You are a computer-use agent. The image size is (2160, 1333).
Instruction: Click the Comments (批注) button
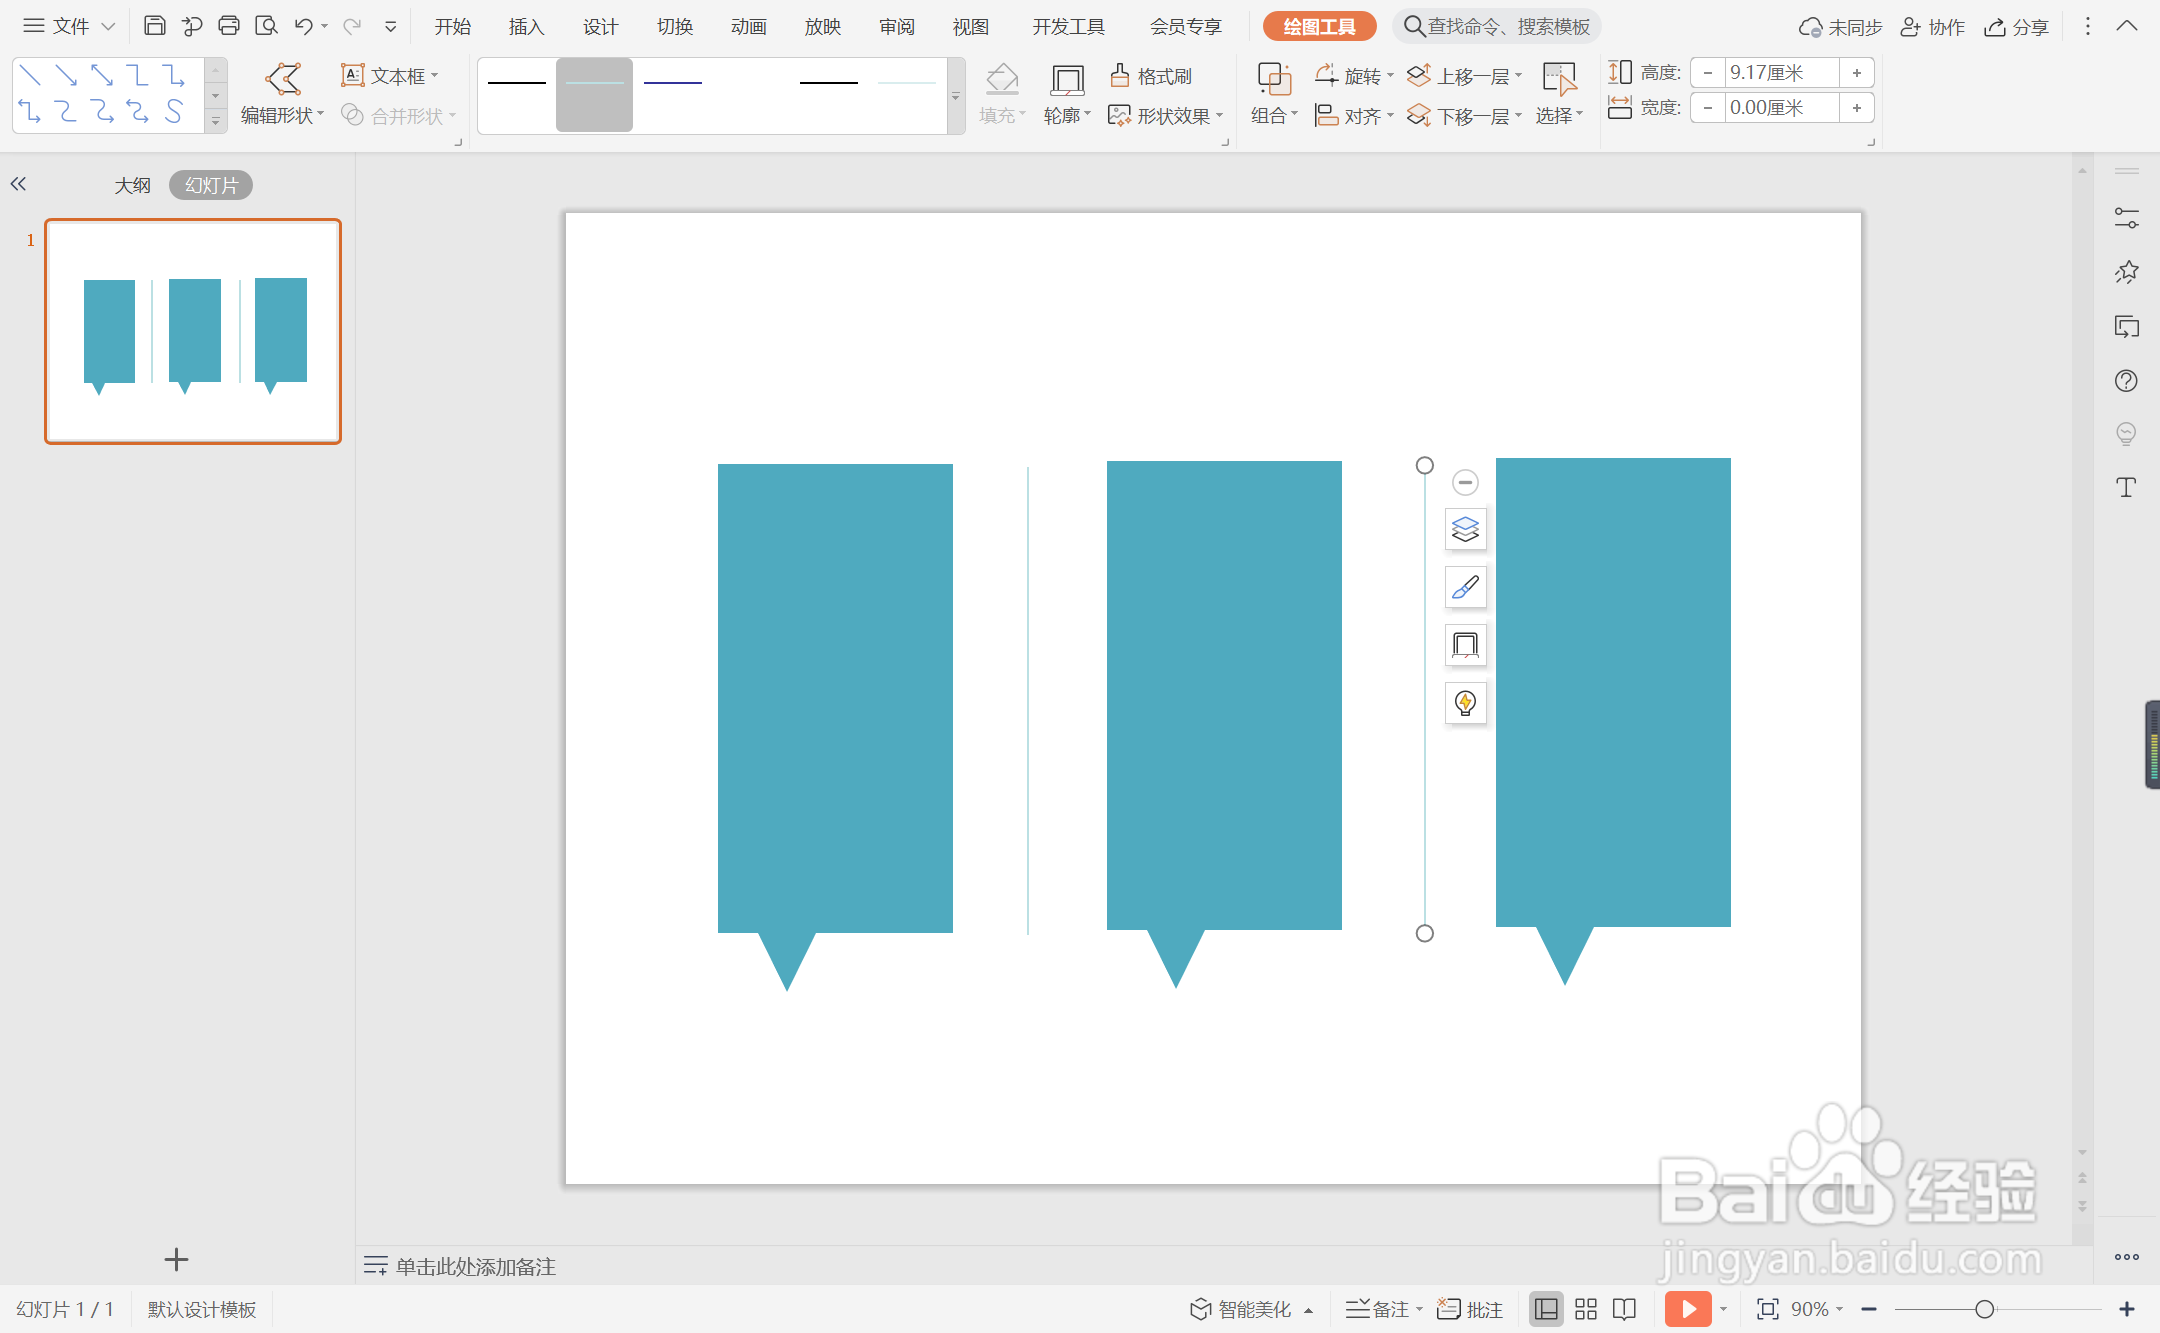click(x=1470, y=1309)
